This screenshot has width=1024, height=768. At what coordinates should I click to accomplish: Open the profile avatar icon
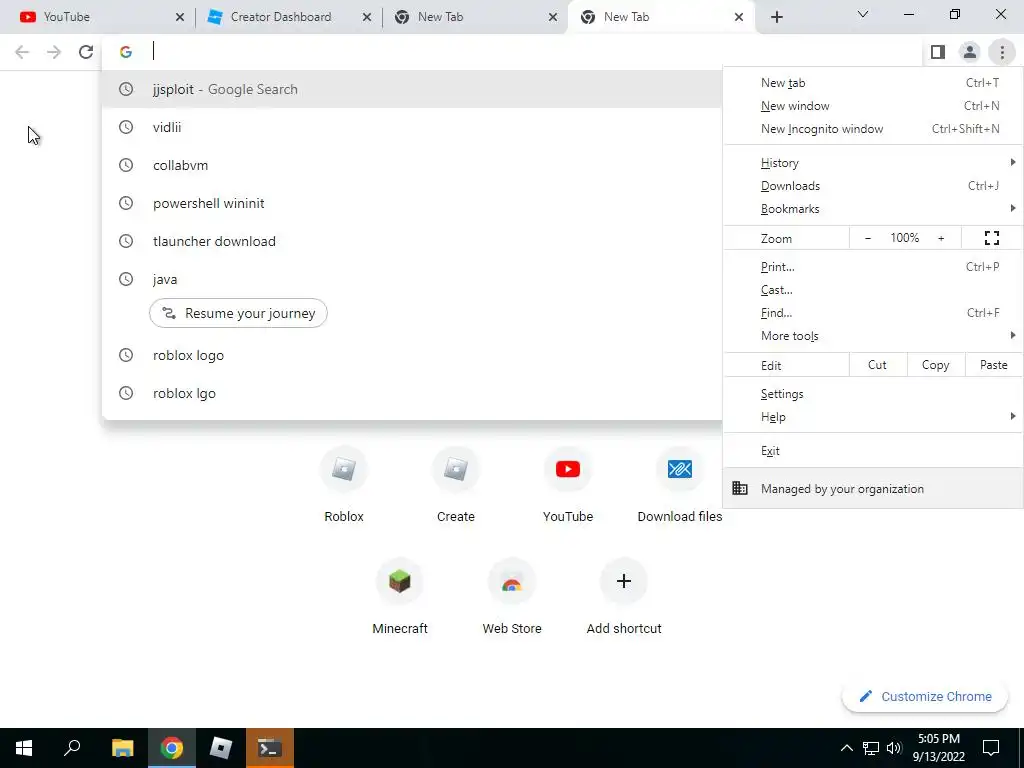(x=970, y=52)
